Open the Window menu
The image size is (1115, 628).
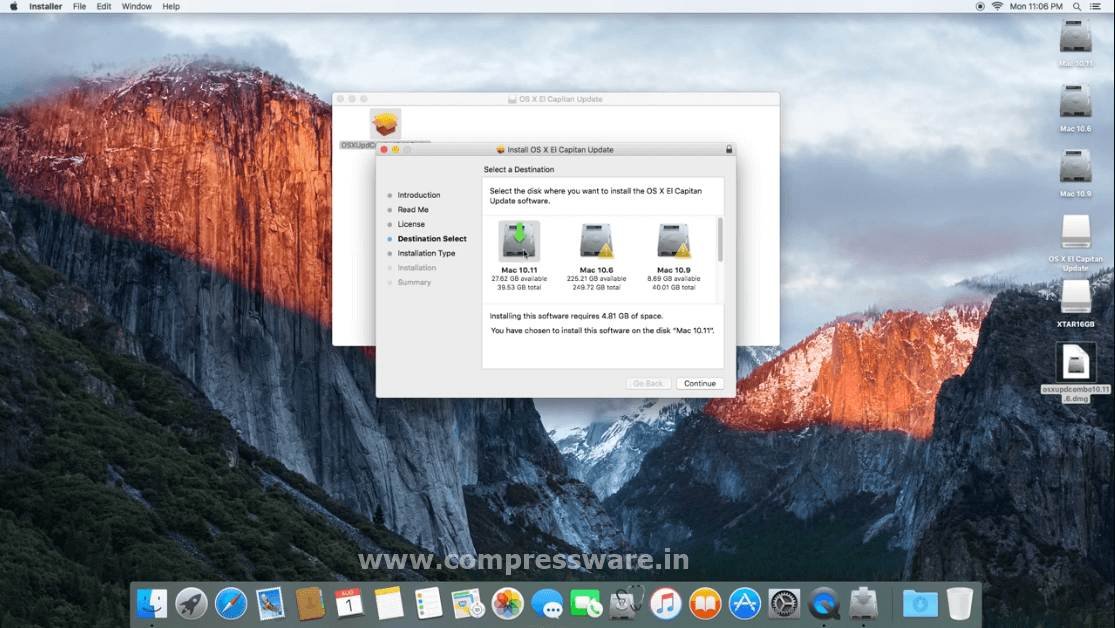pyautogui.click(x=137, y=6)
